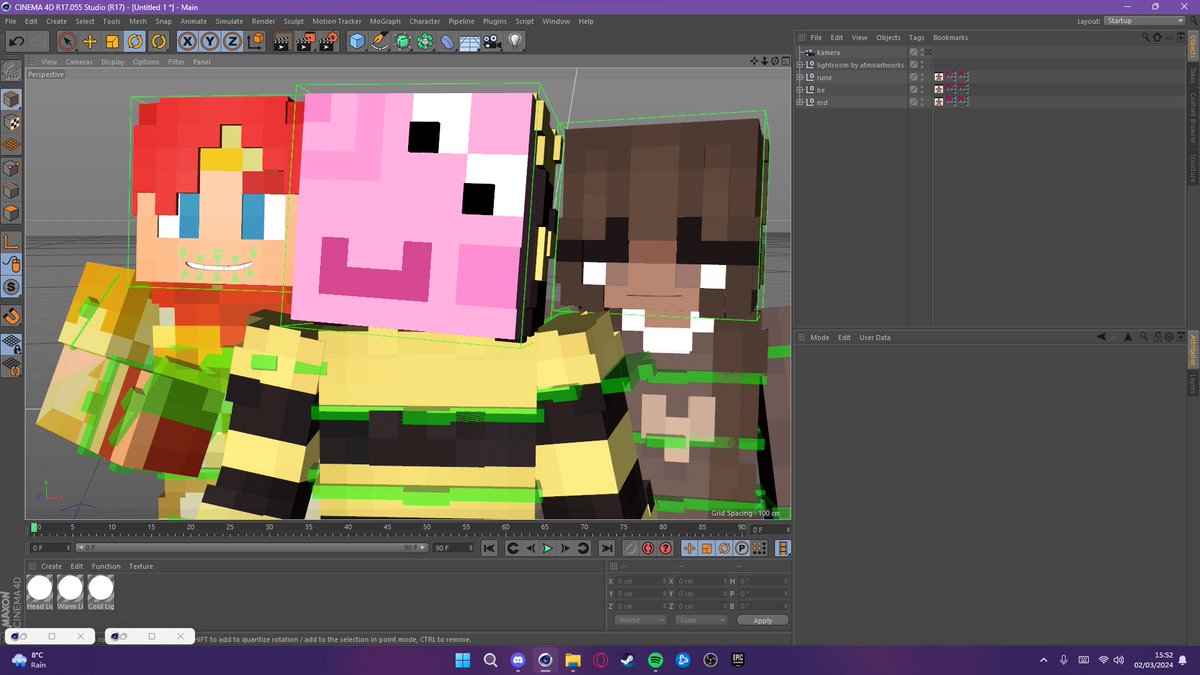
Task: Expand the erd object hierarchy
Action: click(x=800, y=102)
